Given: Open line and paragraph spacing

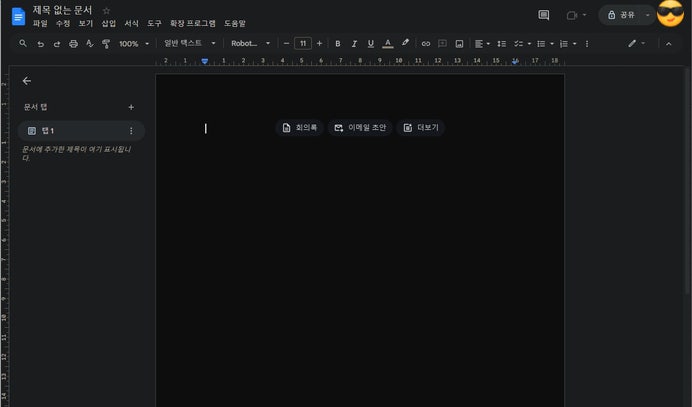Looking at the screenshot, I should 501,44.
